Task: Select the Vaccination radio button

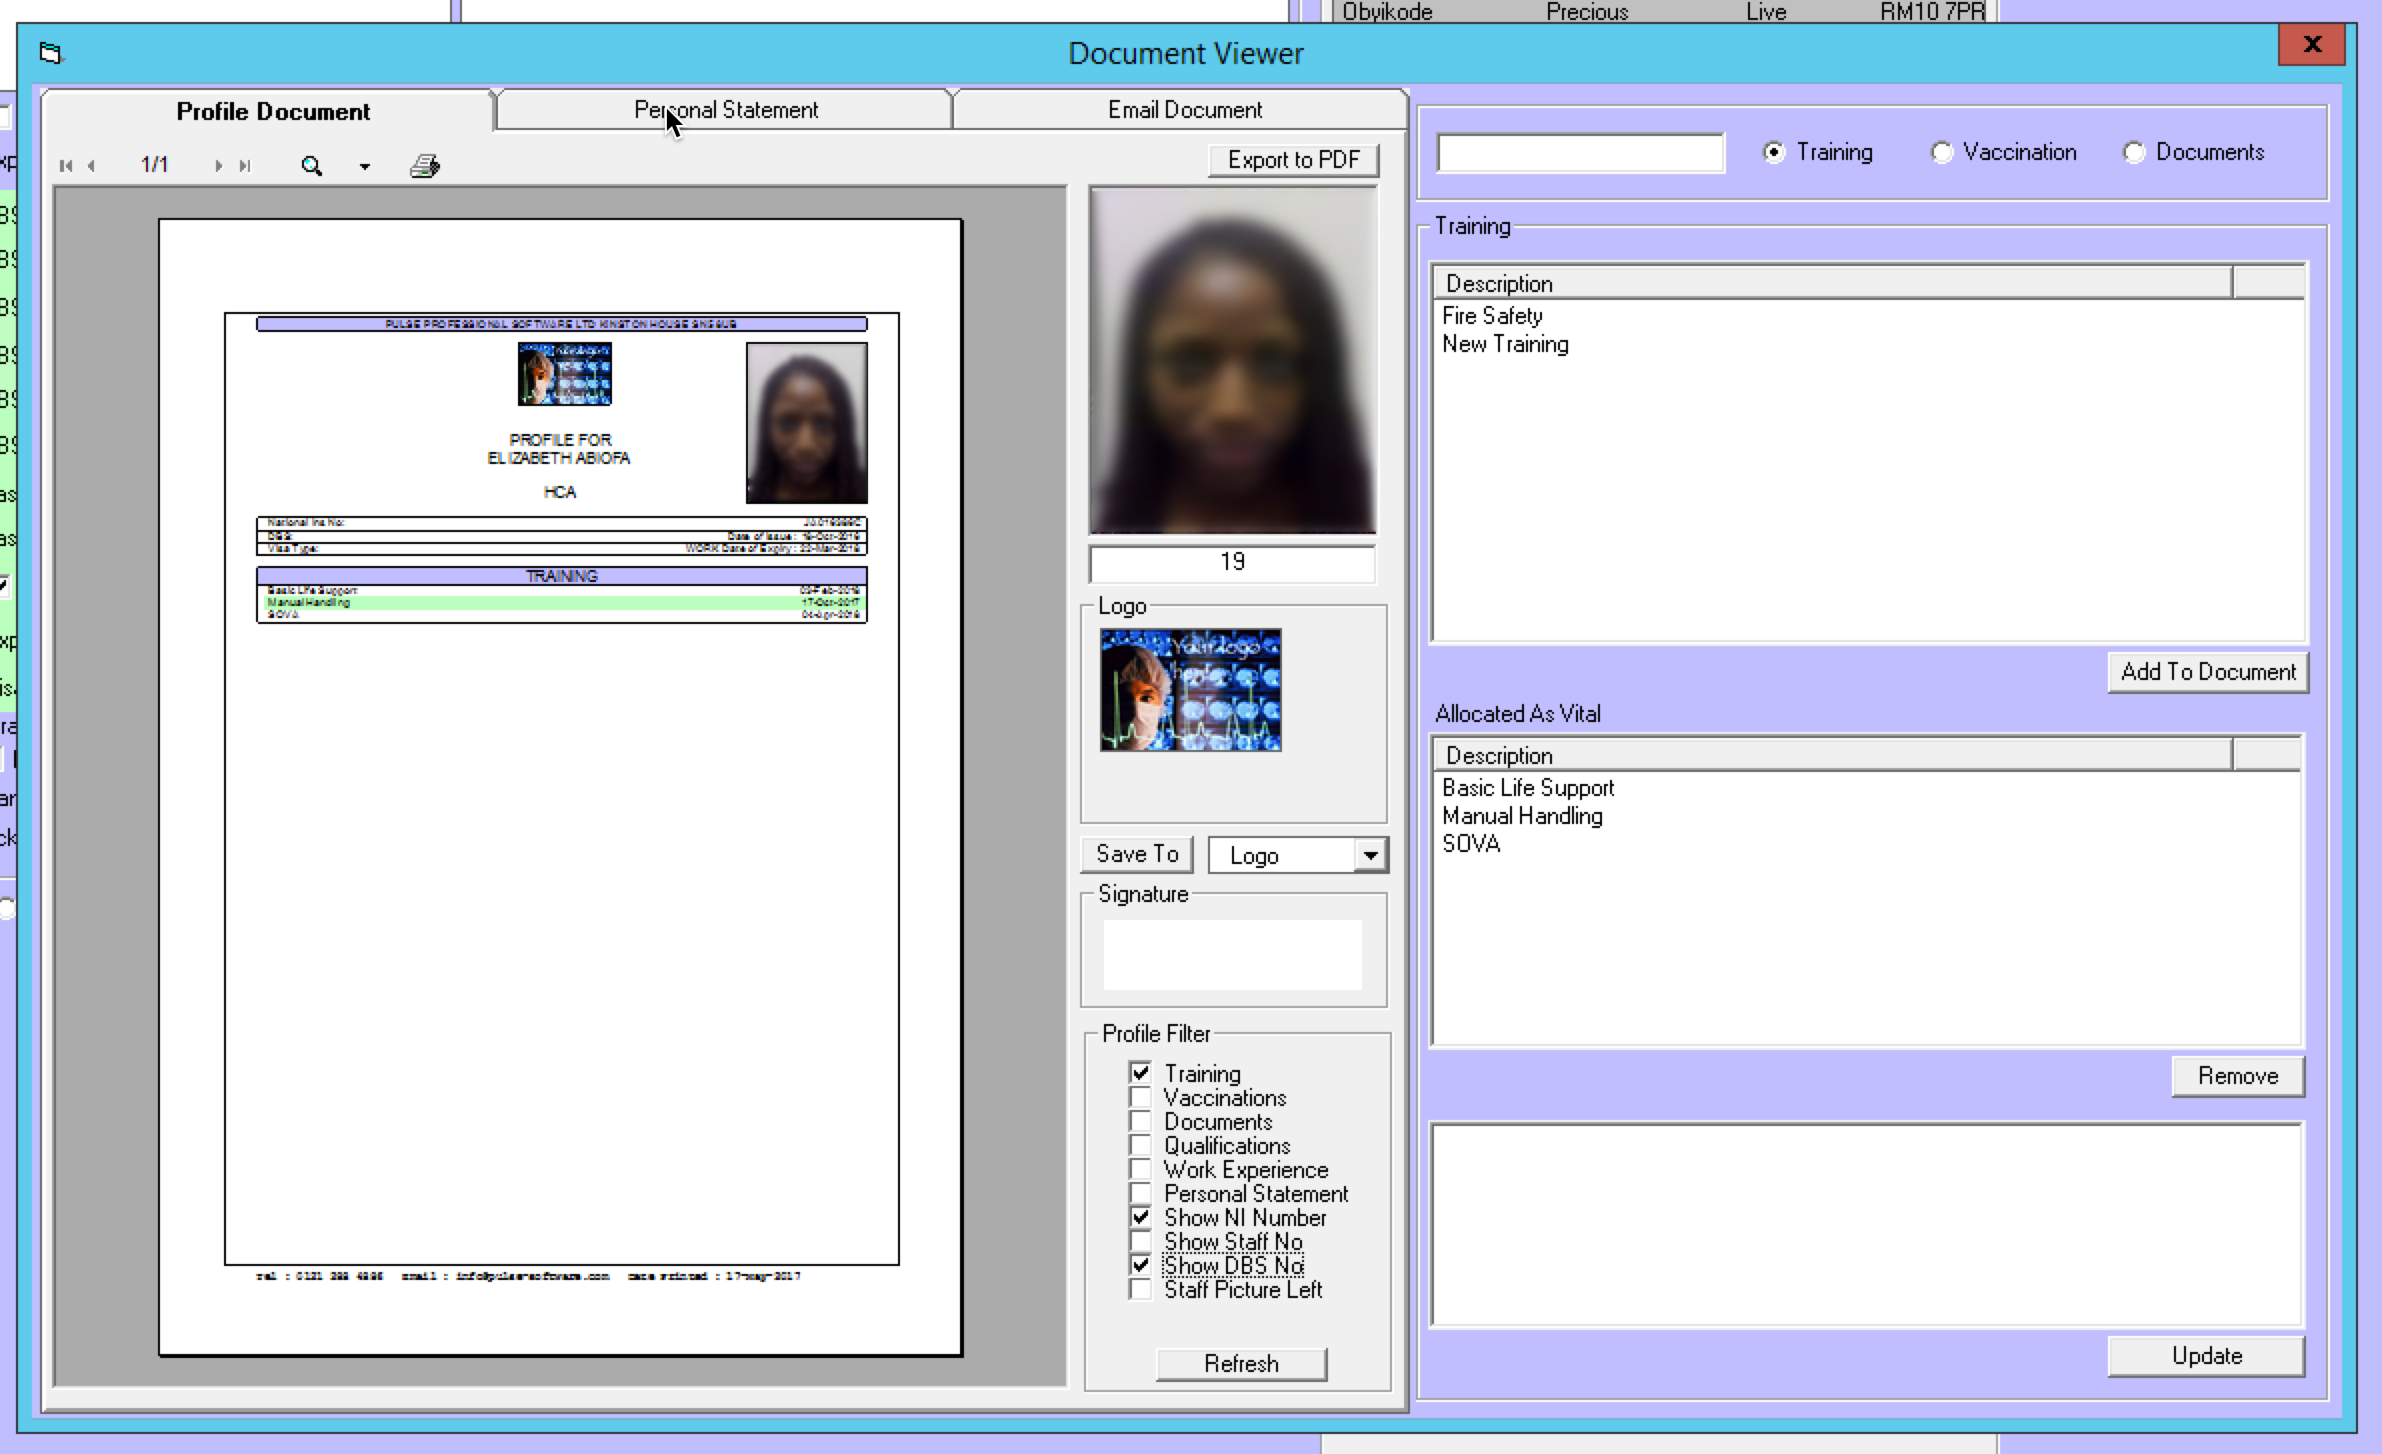Action: pyautogui.click(x=1941, y=153)
